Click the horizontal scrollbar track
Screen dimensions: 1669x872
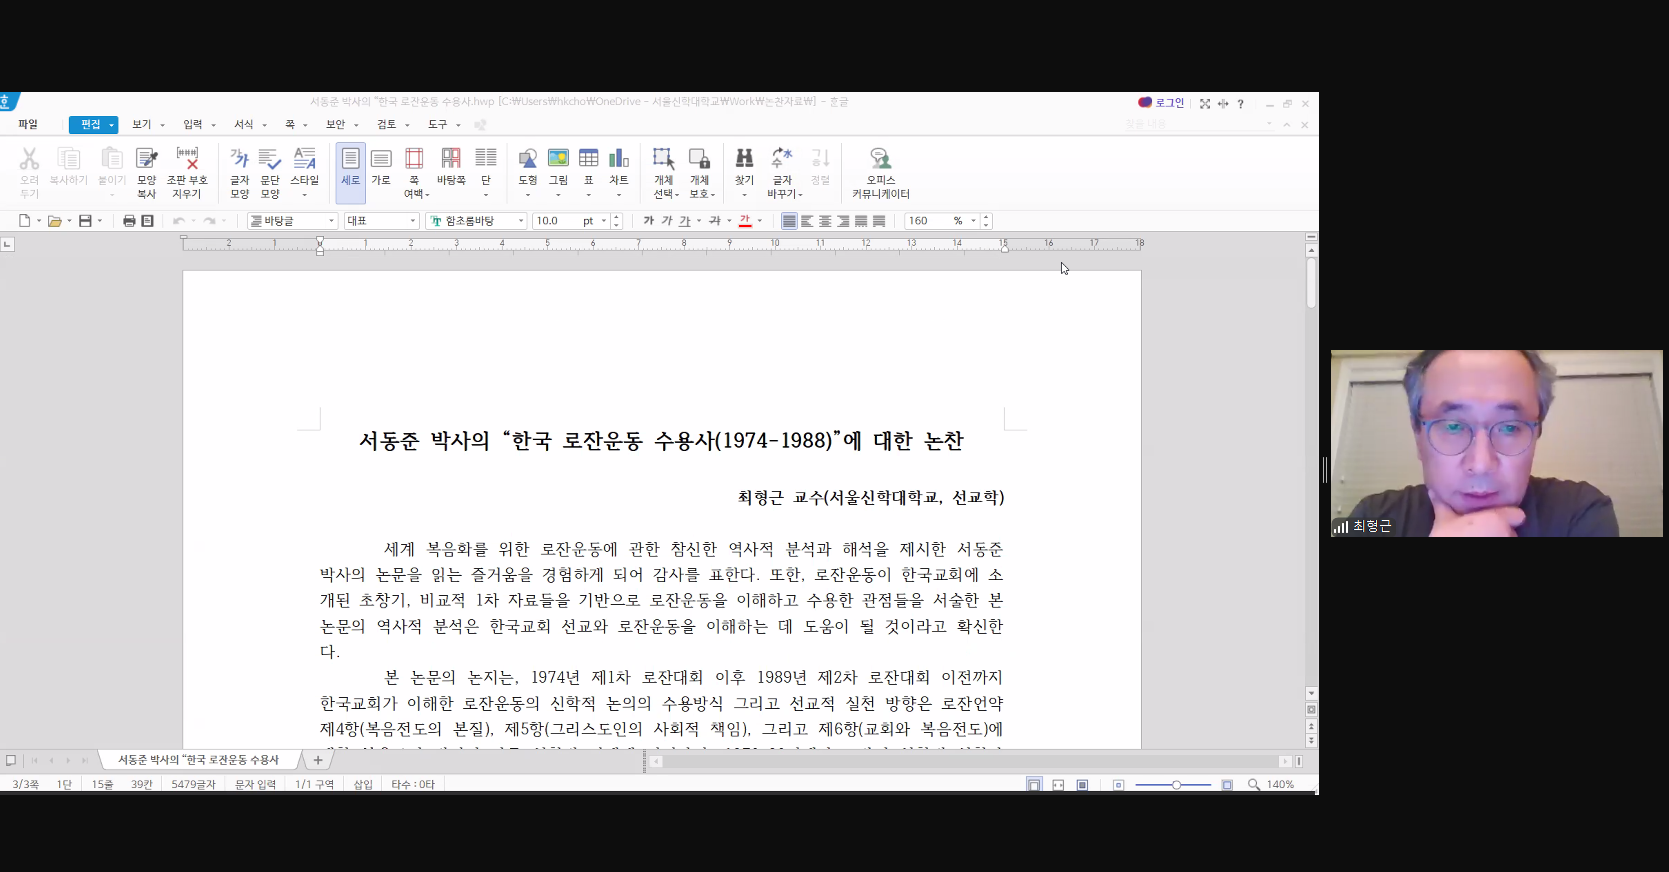point(970,762)
